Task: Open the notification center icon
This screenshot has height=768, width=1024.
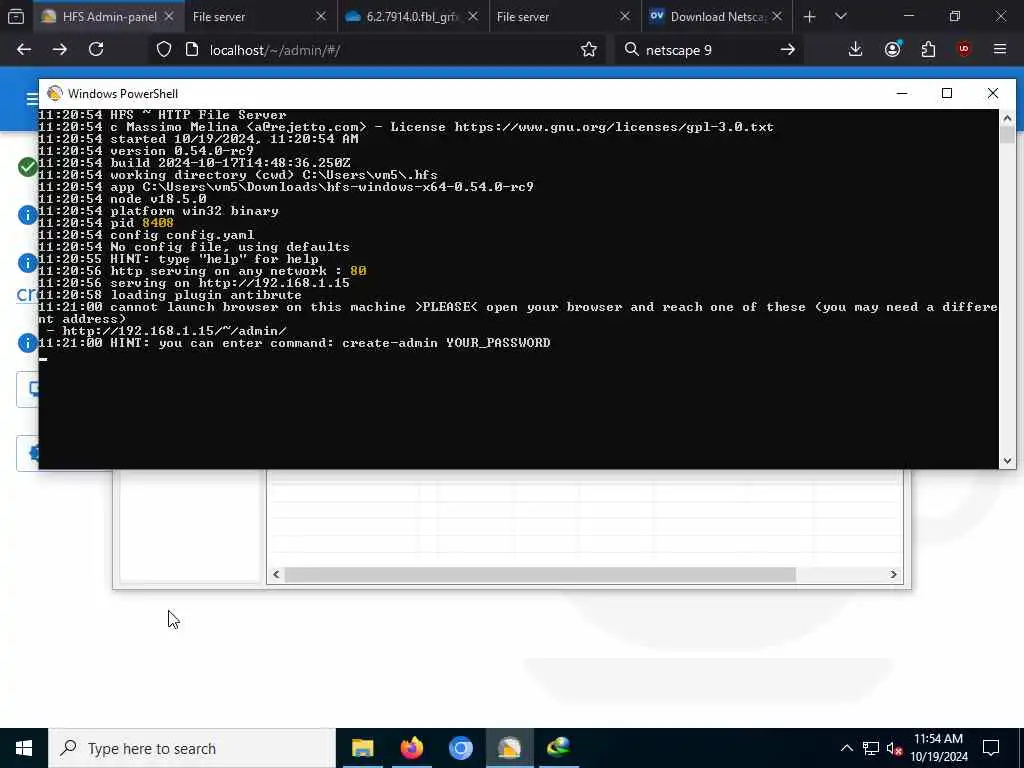Action: click(991, 748)
